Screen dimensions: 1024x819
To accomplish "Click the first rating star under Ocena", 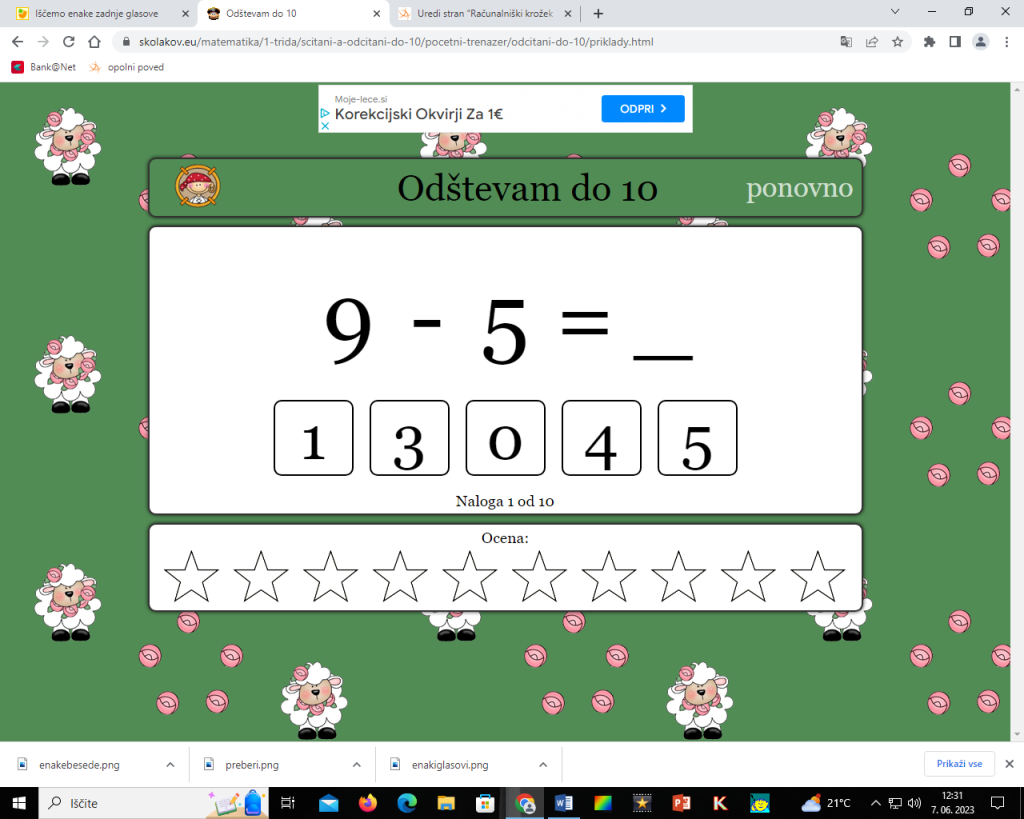I will pos(191,577).
